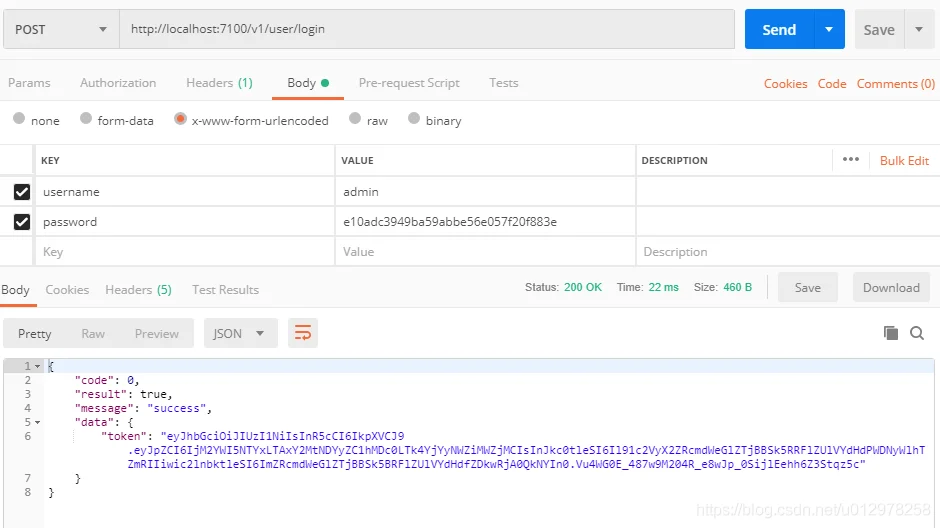Collapse the JSON root object at line 1
Image resolution: width=940 pixels, height=528 pixels.
point(38,367)
